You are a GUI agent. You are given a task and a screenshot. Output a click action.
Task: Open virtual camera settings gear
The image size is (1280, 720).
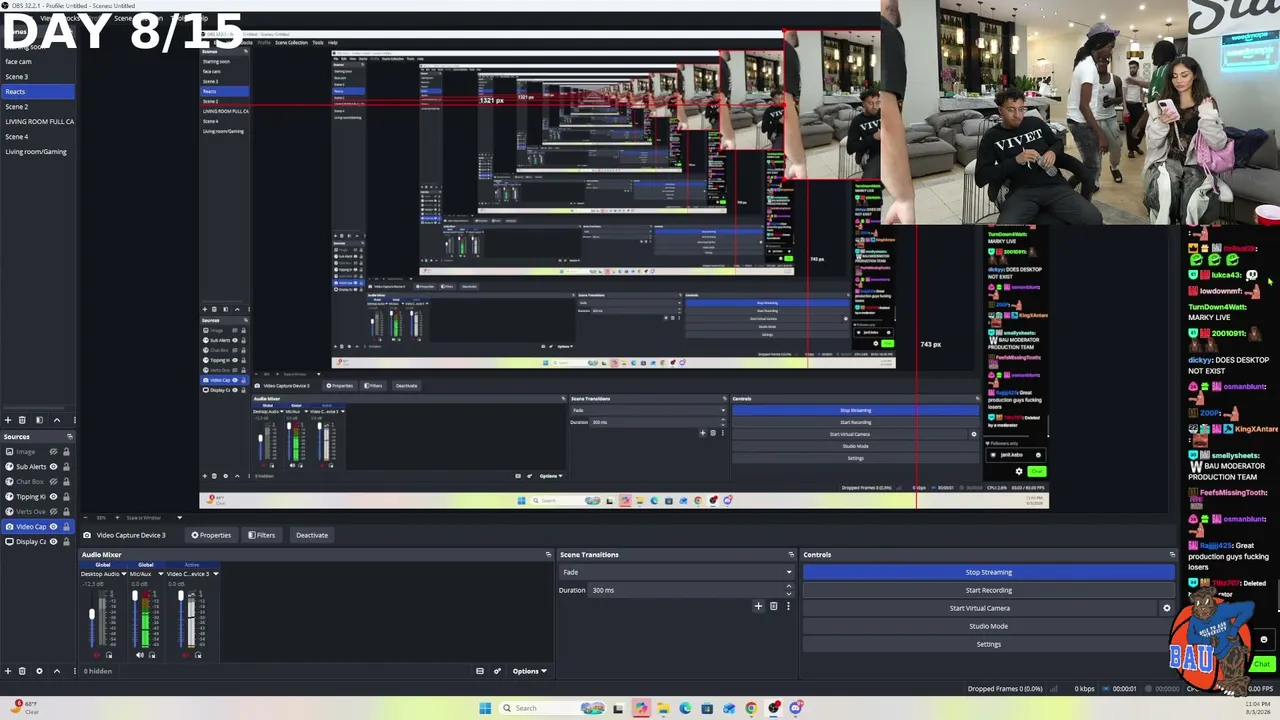pos(1166,608)
